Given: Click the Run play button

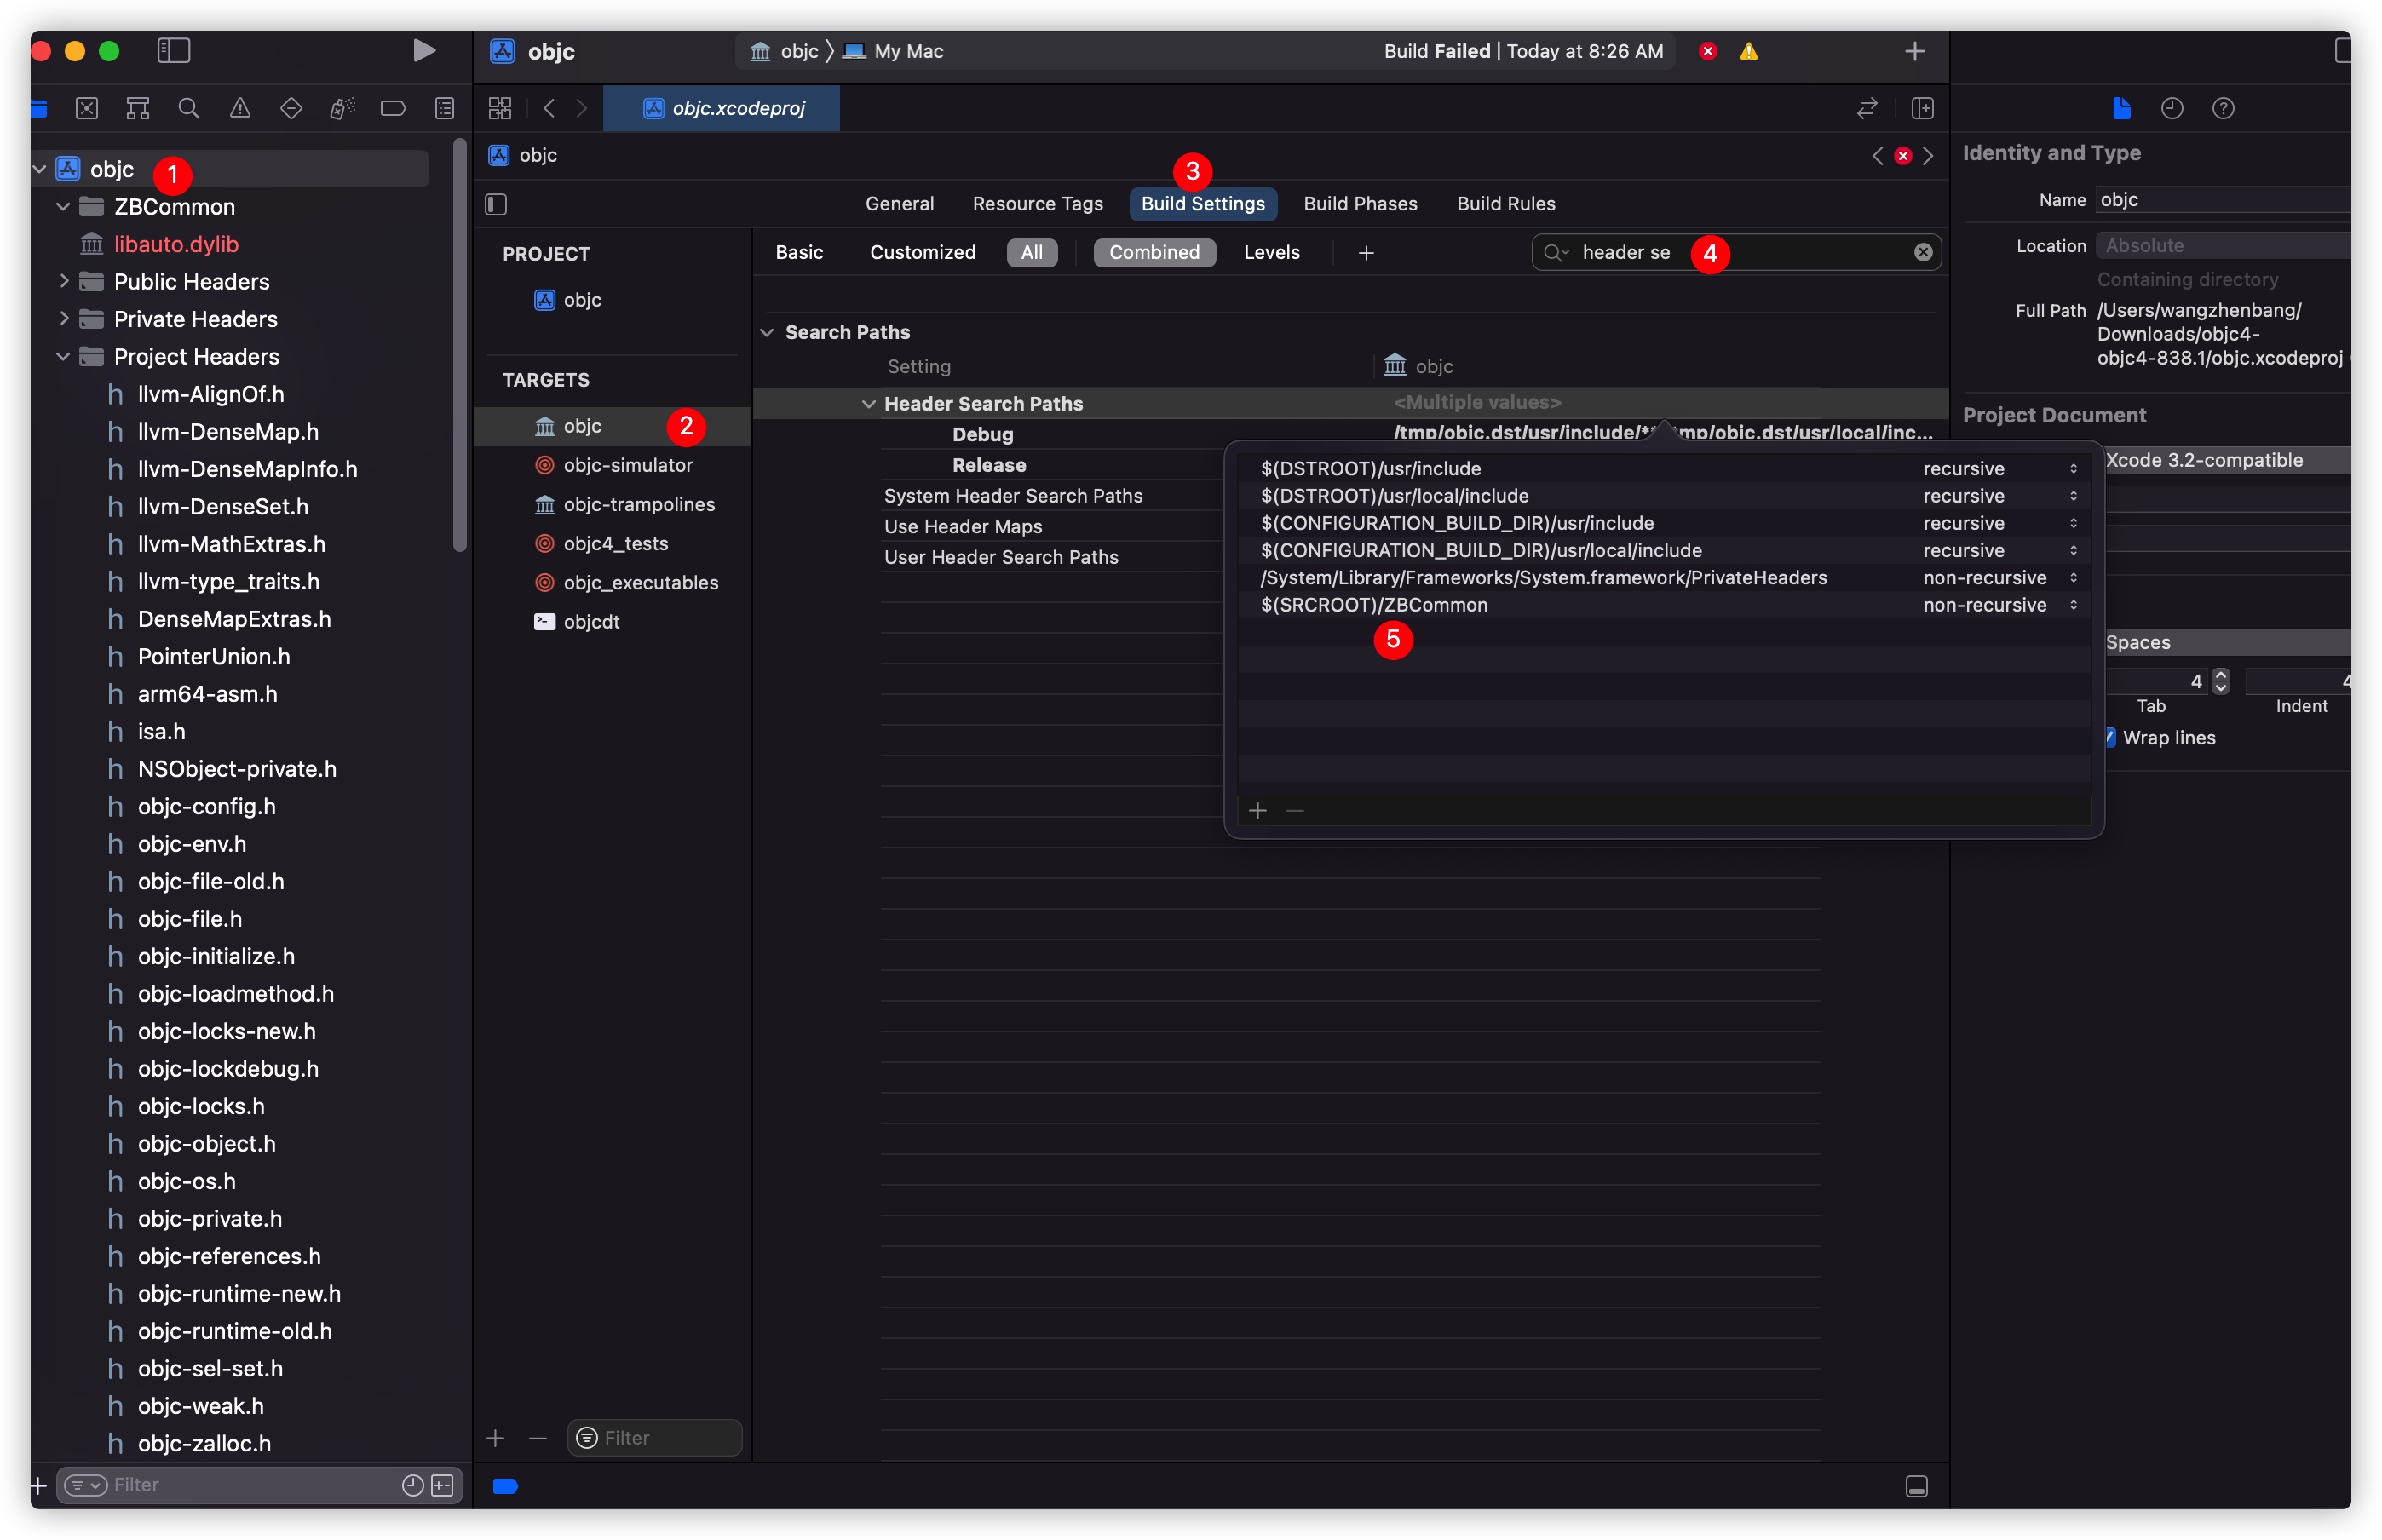Looking at the screenshot, I should pos(424,50).
